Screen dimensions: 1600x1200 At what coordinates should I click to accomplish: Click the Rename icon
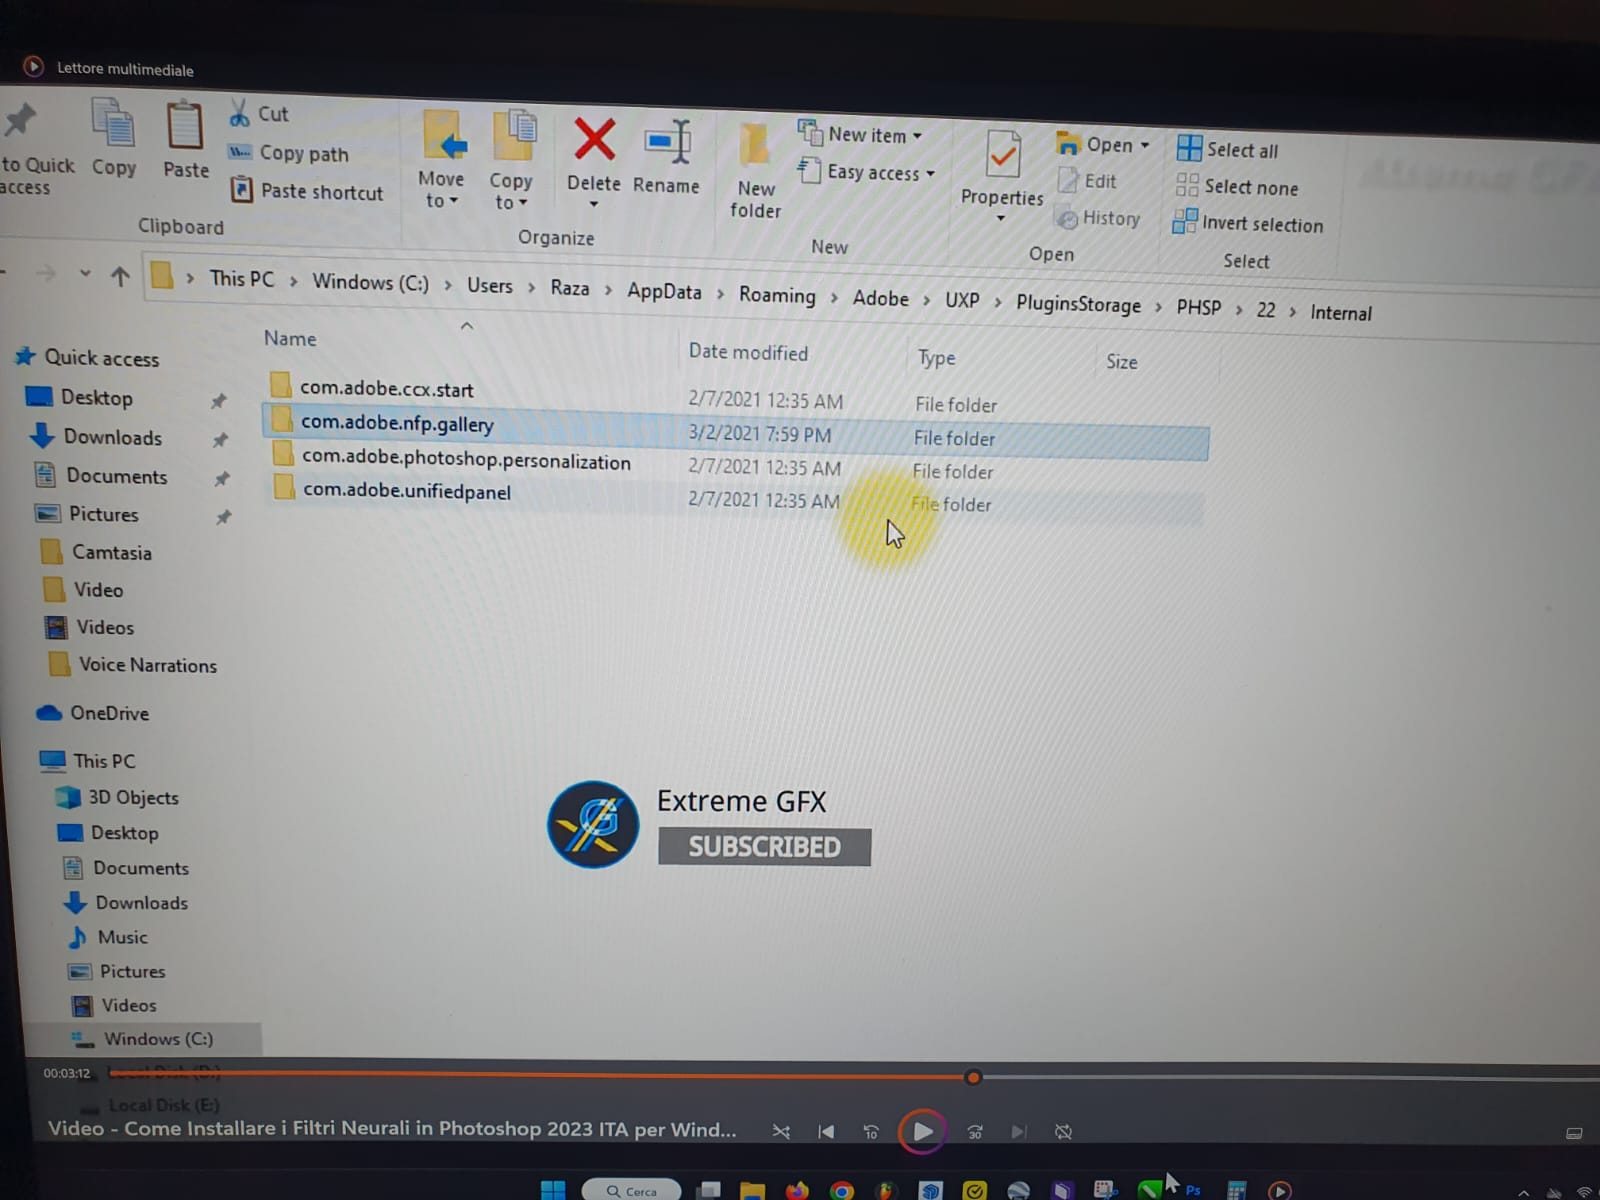[x=668, y=142]
